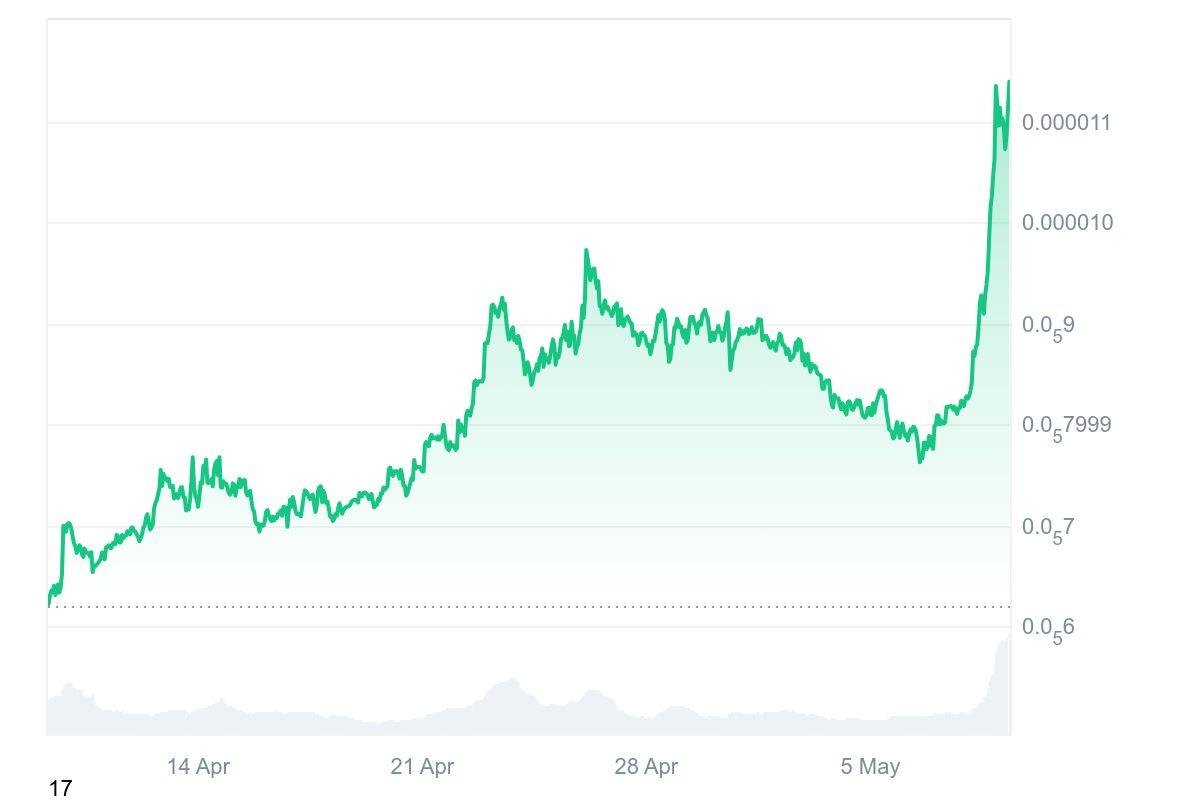Screen dimensions: 1200x800
Task: Click the 0.0₅7999 price axis label
Action: (1066, 426)
